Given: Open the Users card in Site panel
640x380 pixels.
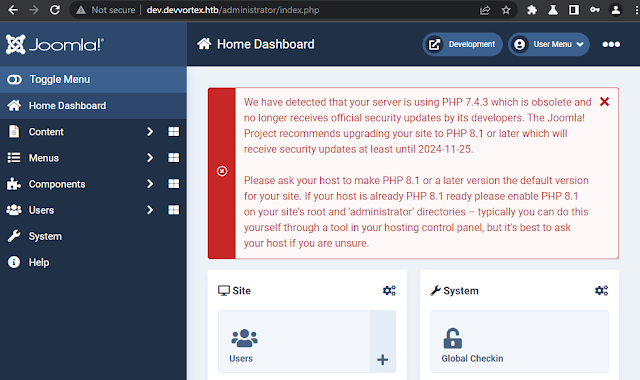Looking at the screenshot, I should 294,342.
